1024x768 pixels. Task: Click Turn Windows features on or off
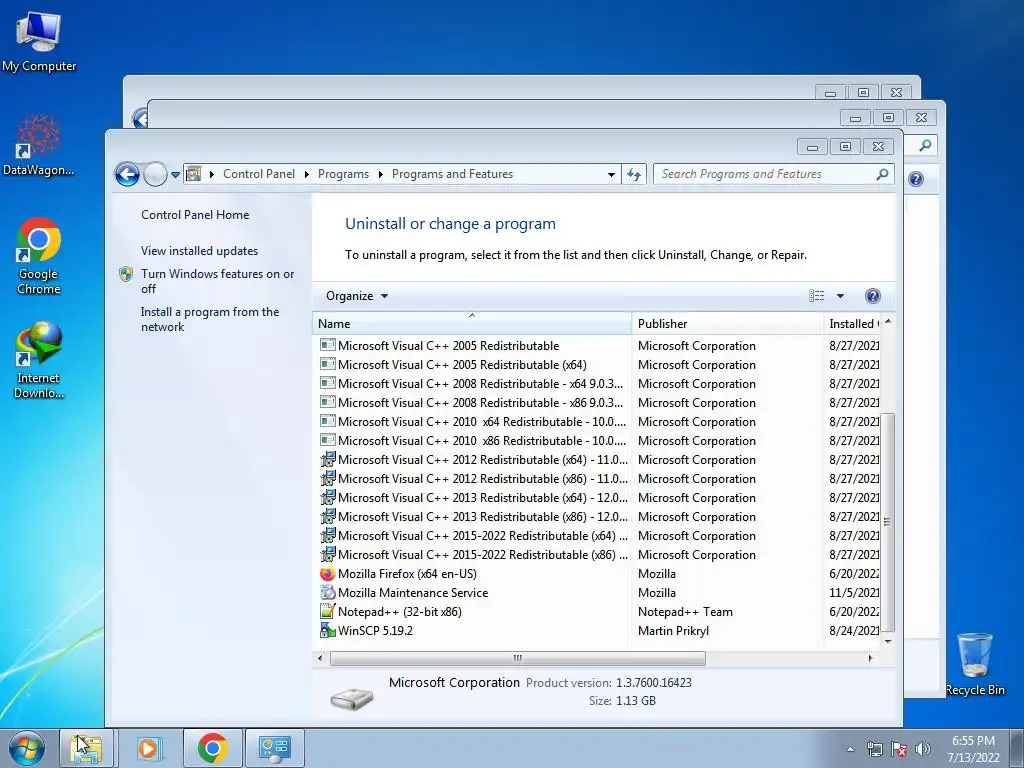coord(217,281)
